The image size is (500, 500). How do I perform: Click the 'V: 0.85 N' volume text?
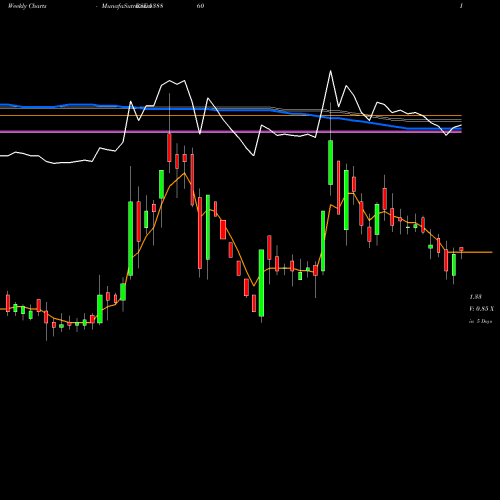481,309
